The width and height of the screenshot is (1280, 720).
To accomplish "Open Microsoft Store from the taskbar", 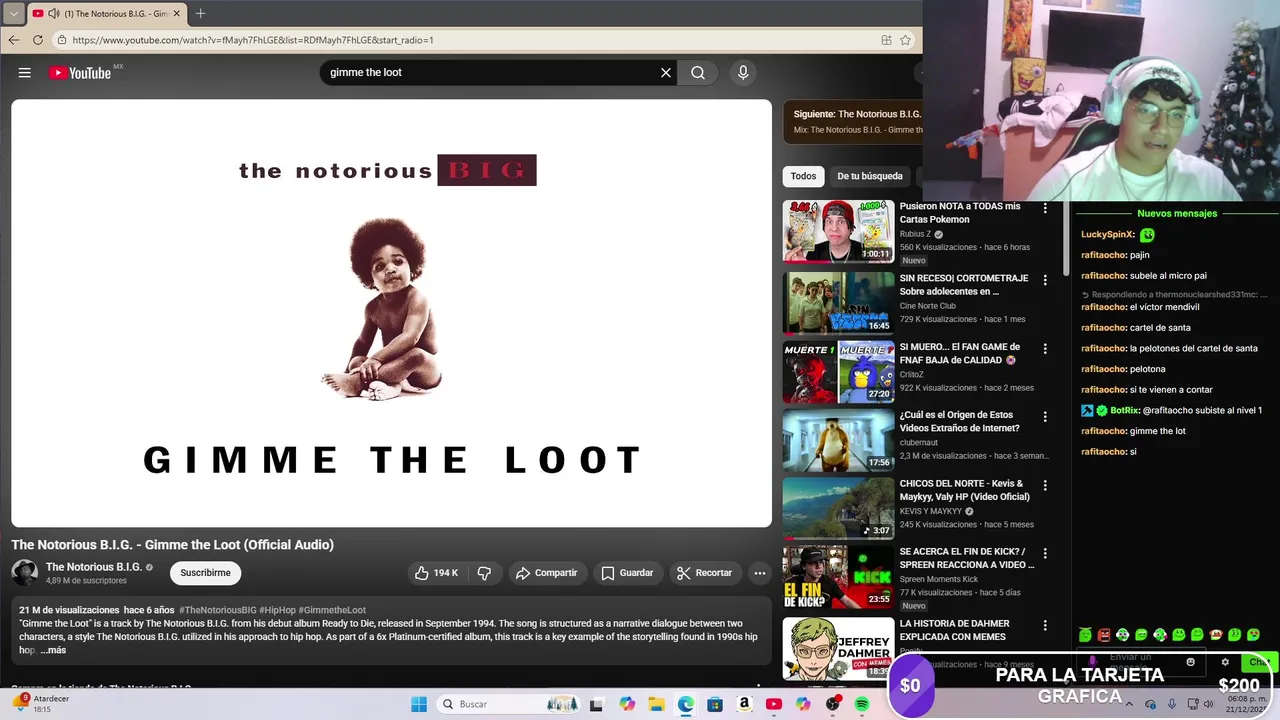I will point(715,704).
